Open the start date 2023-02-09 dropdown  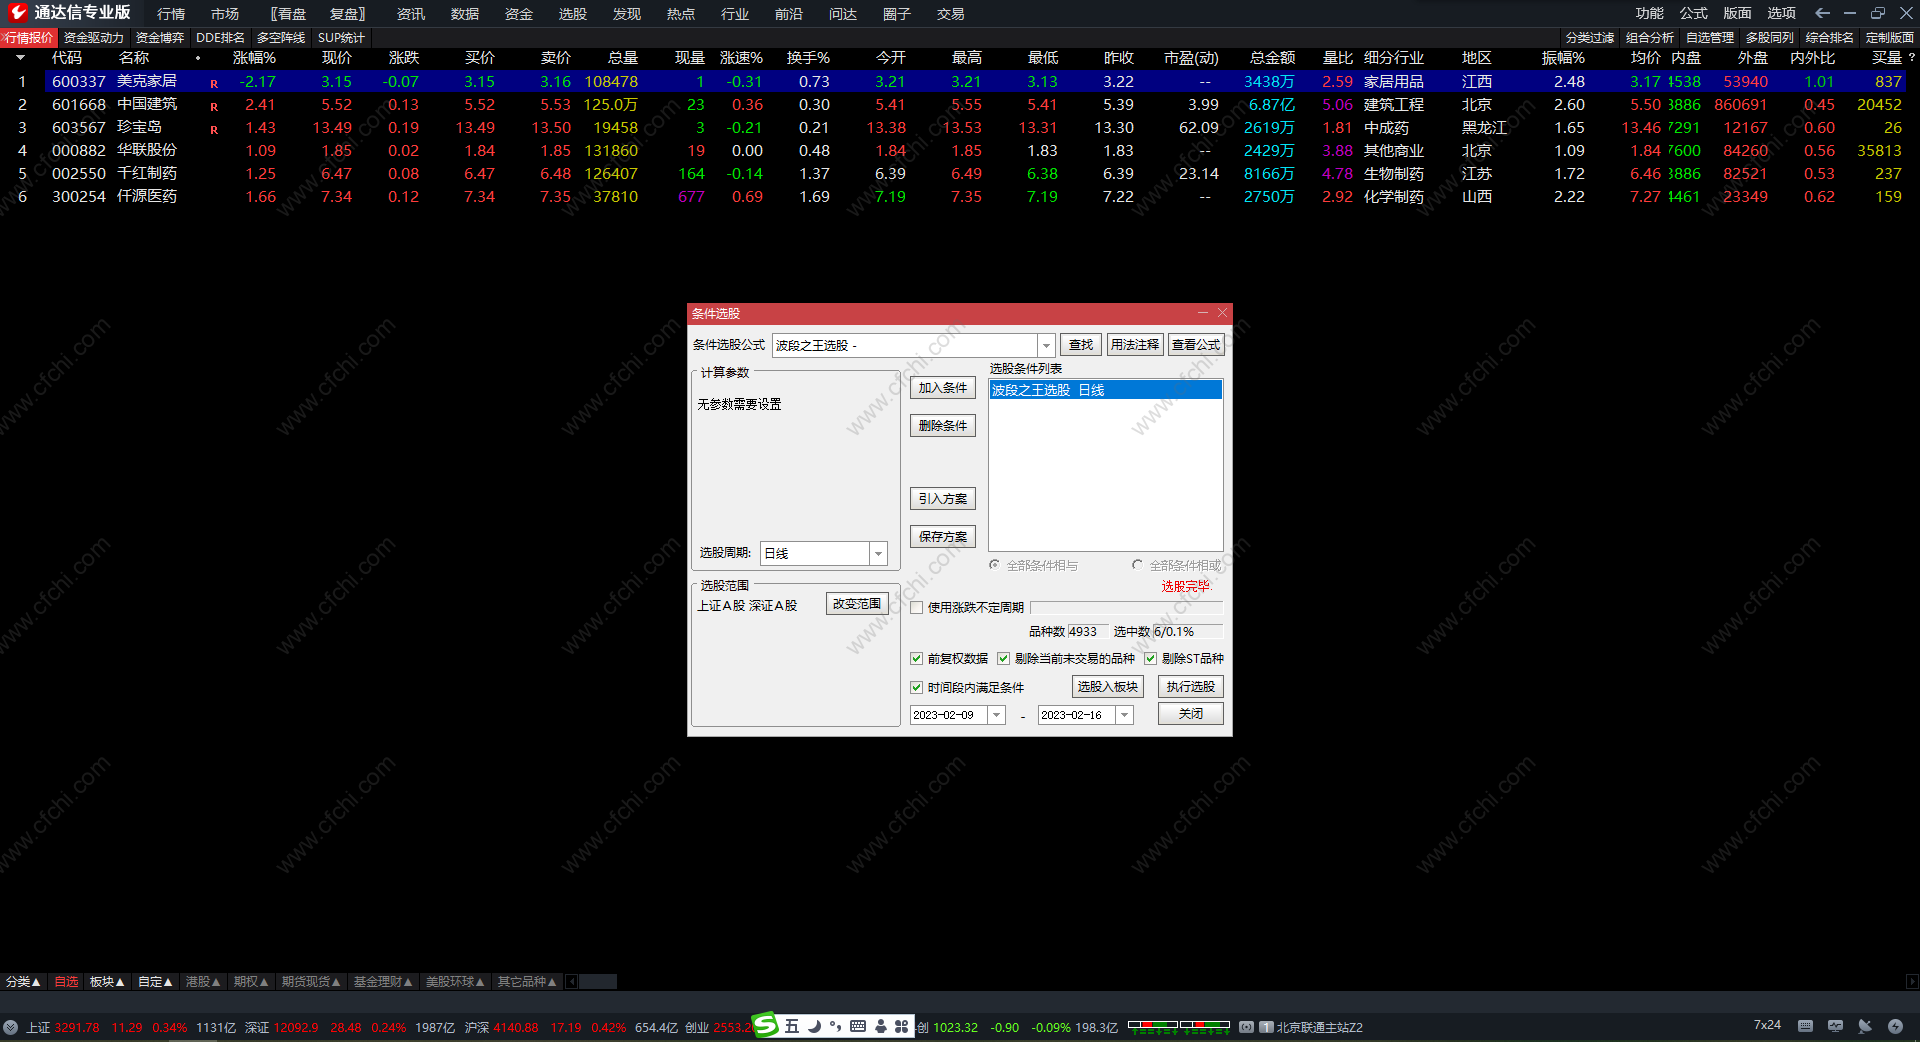point(996,715)
